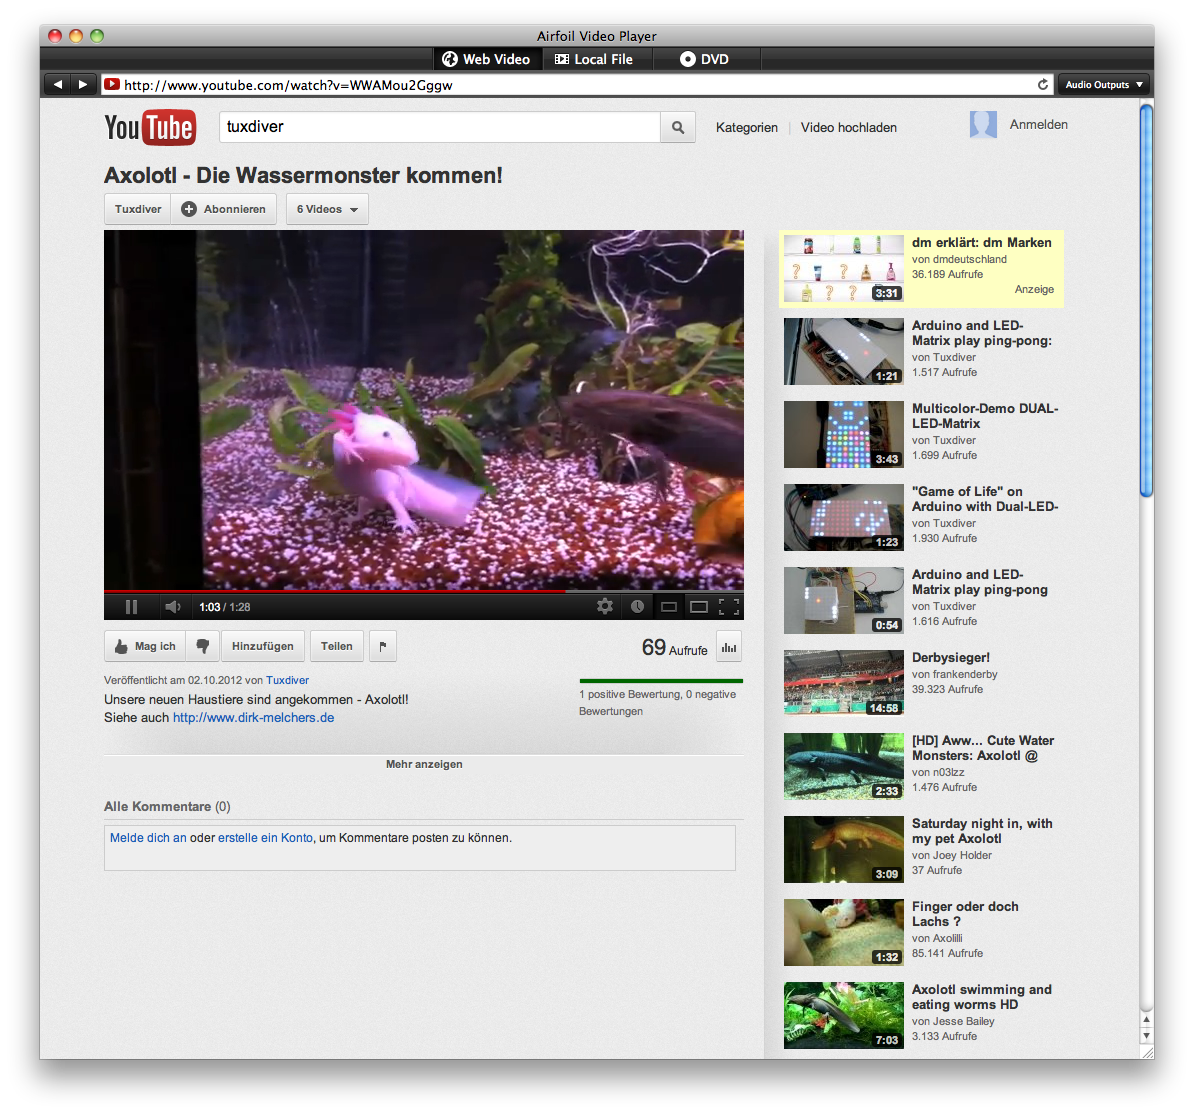The width and height of the screenshot is (1194, 1114).
Task: Show video statistics chart icon
Action: coord(729,647)
